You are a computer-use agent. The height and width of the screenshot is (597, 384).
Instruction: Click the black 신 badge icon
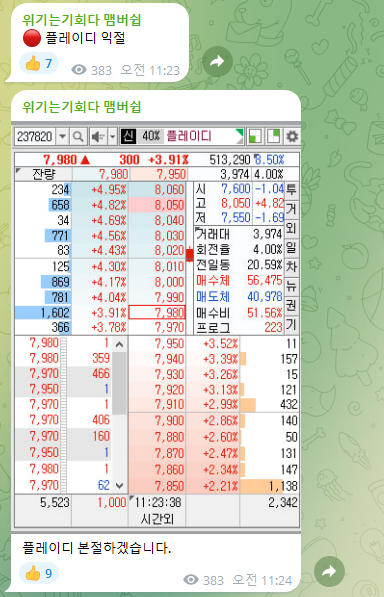128,136
